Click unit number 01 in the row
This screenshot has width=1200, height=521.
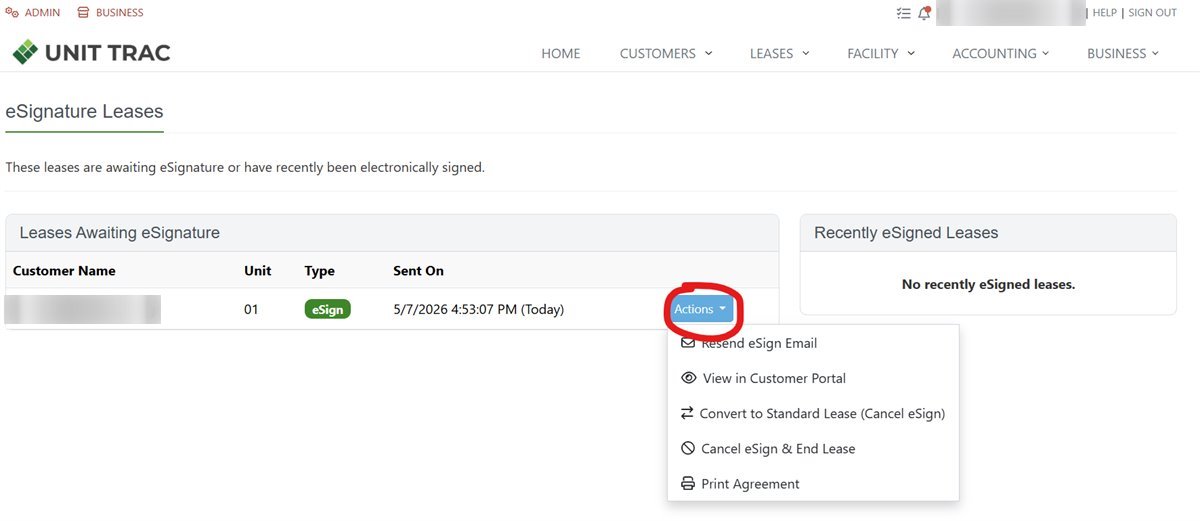coord(251,310)
